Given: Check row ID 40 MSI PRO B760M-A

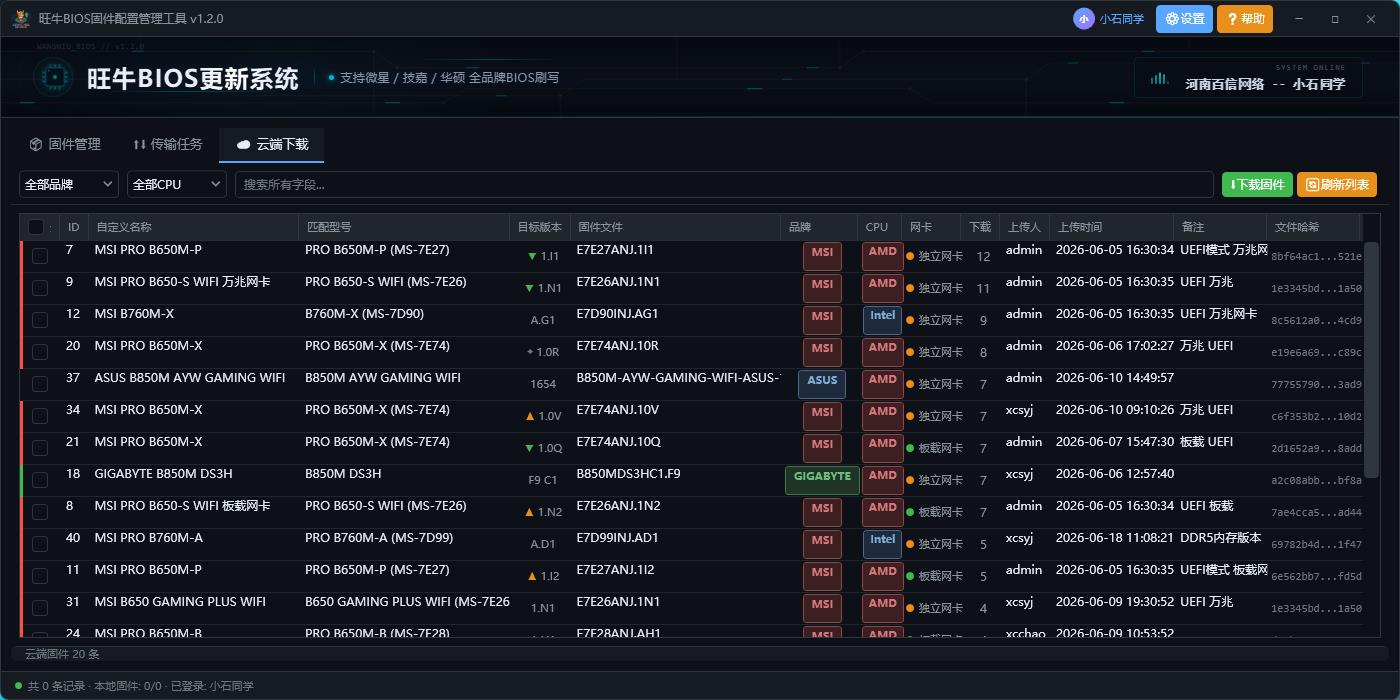Looking at the screenshot, I should (40, 544).
